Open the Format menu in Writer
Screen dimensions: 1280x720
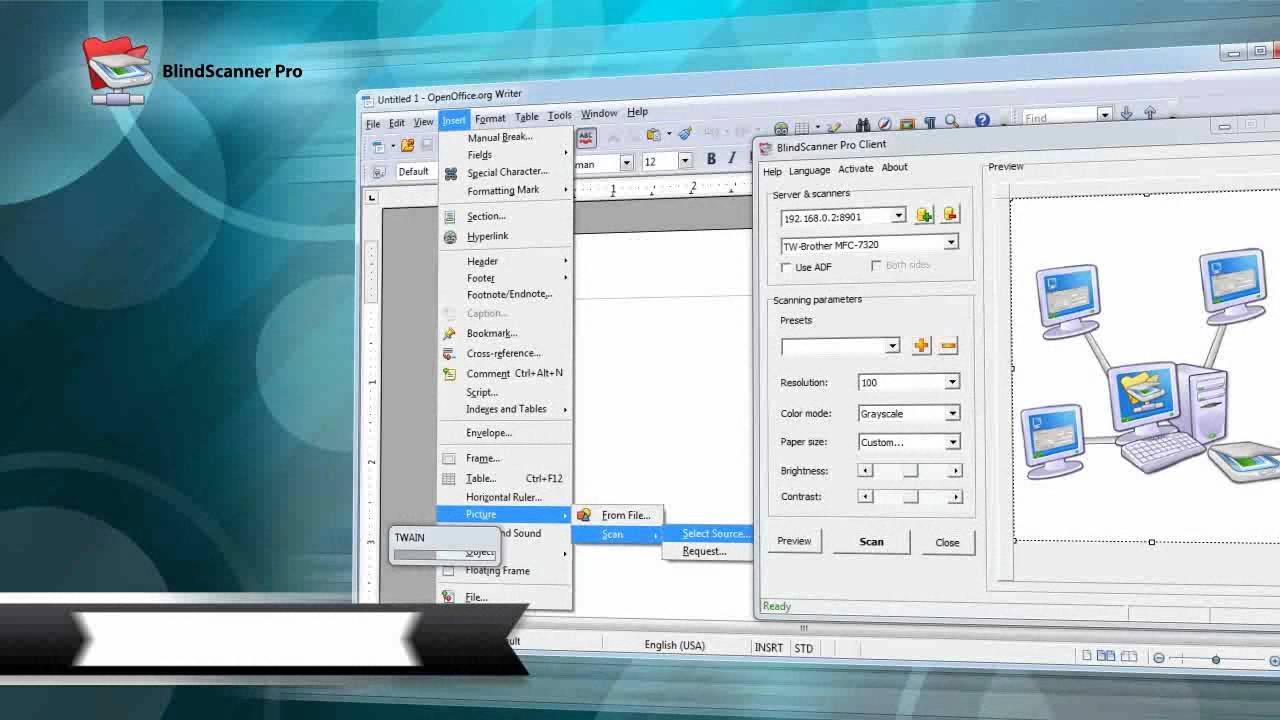pyautogui.click(x=490, y=118)
